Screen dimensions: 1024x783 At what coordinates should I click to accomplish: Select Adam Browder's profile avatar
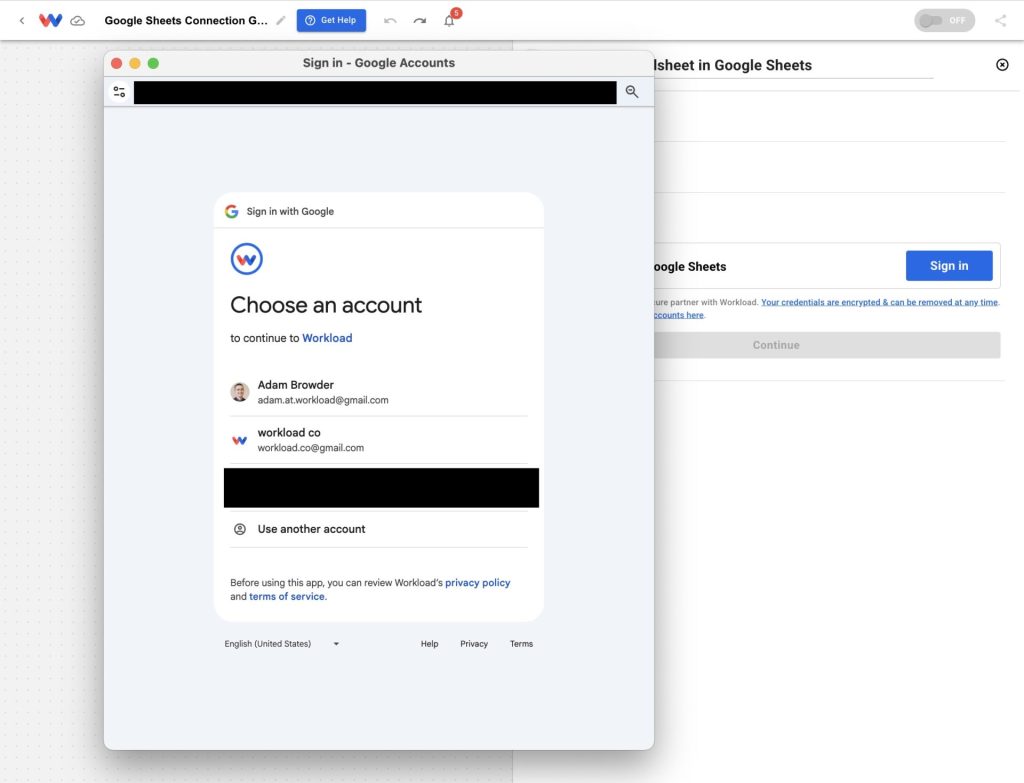(240, 392)
